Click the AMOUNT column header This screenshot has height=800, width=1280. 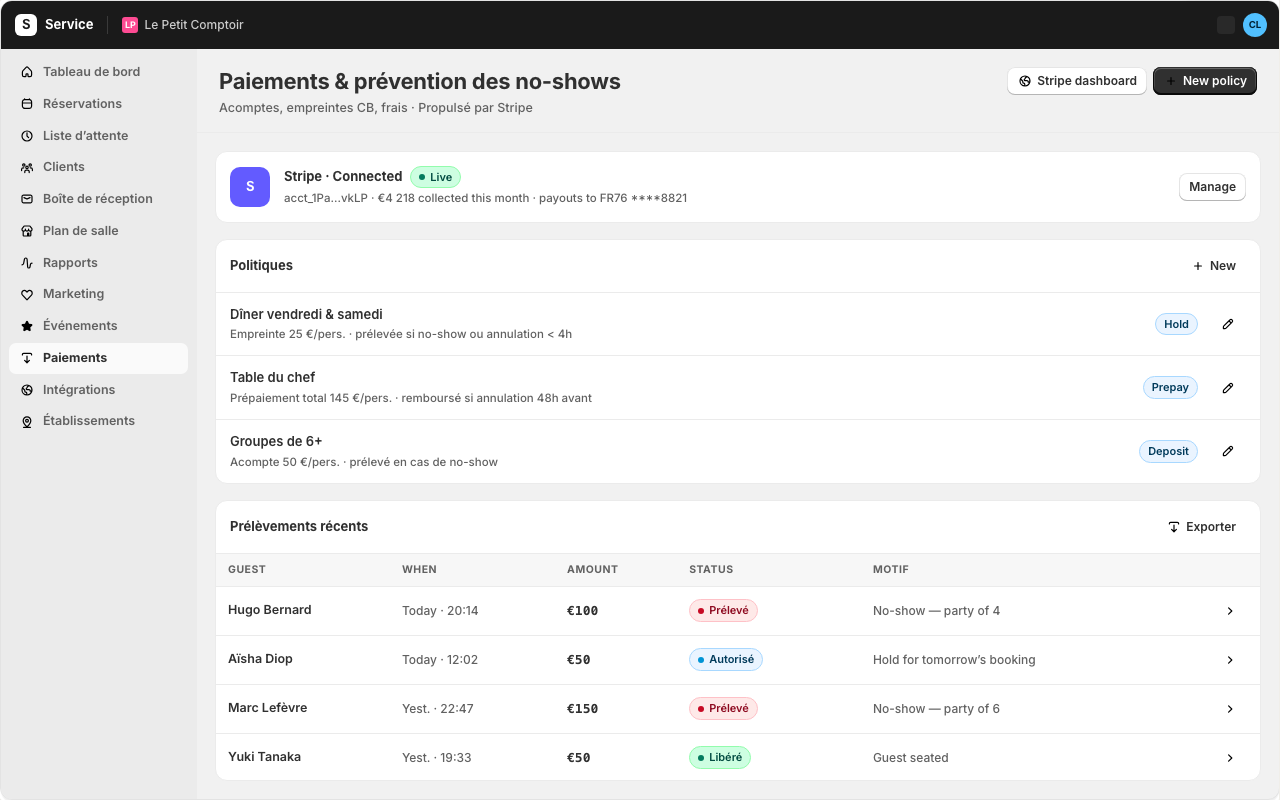pyautogui.click(x=592, y=570)
